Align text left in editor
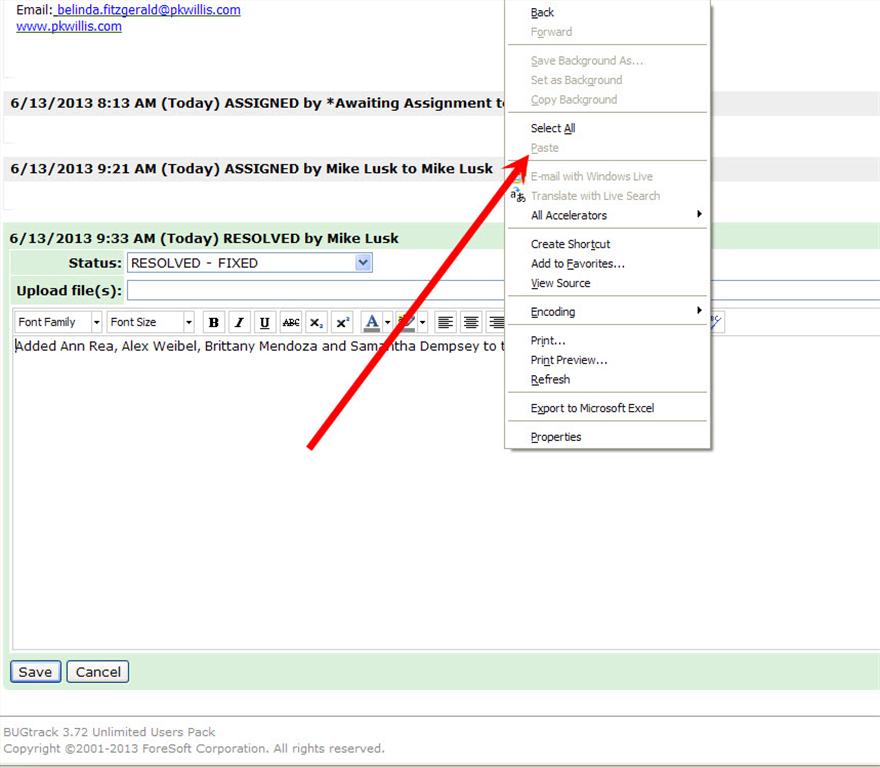 pyautogui.click(x=445, y=322)
